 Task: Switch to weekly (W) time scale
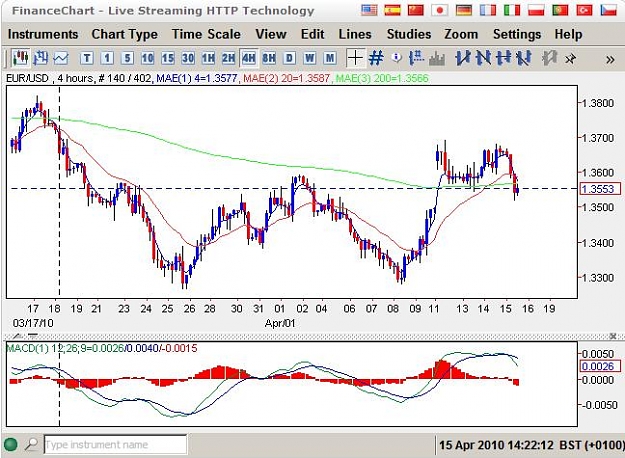pos(310,59)
